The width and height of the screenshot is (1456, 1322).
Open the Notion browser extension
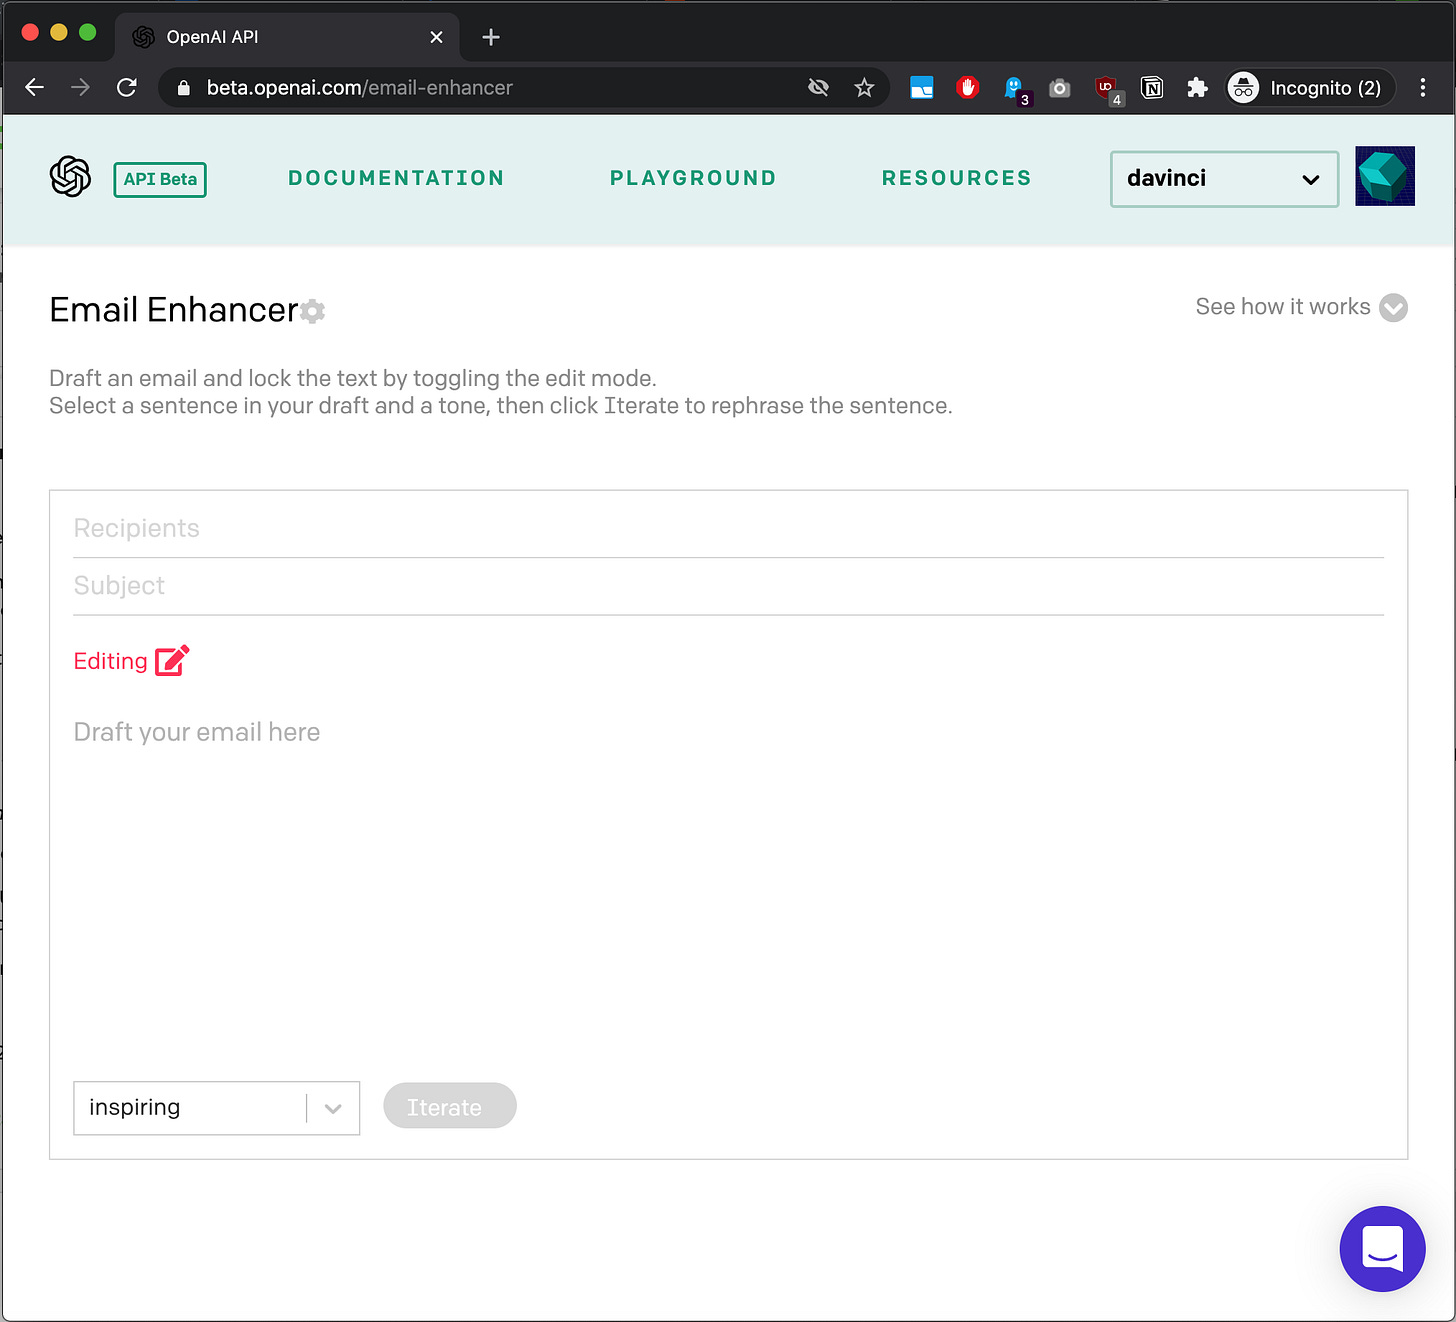tap(1152, 88)
